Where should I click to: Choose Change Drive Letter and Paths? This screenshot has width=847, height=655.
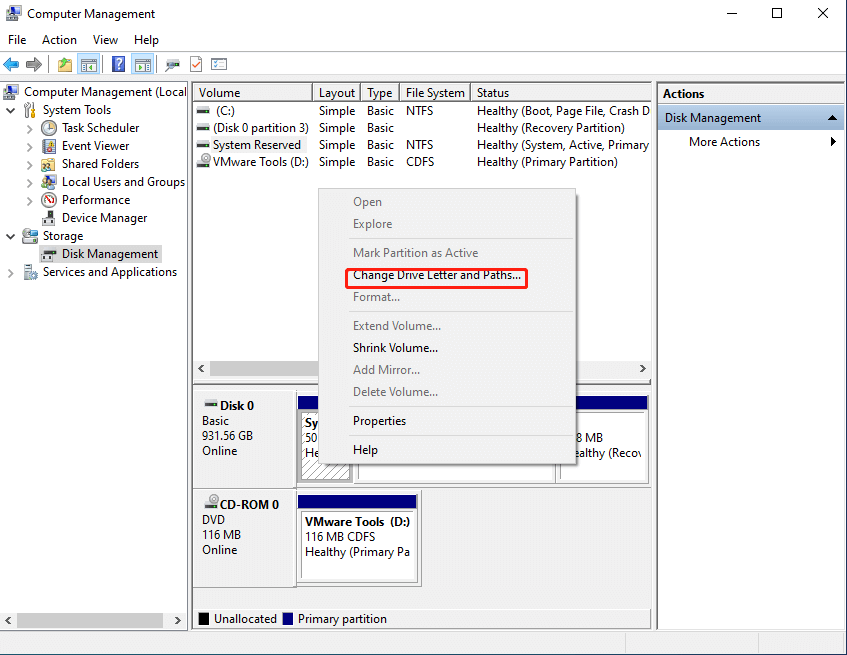pos(436,275)
